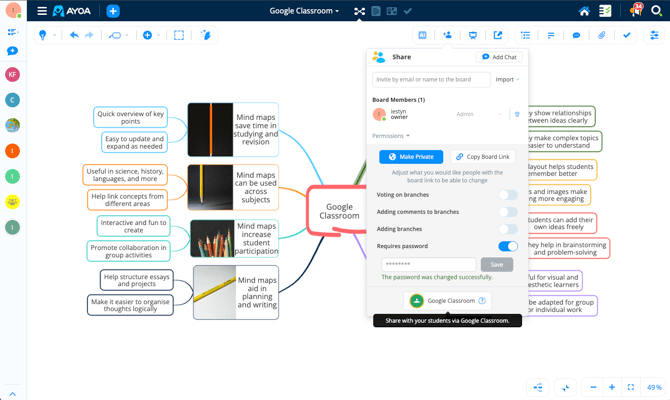Delete board member with trash icon

pos(517,114)
